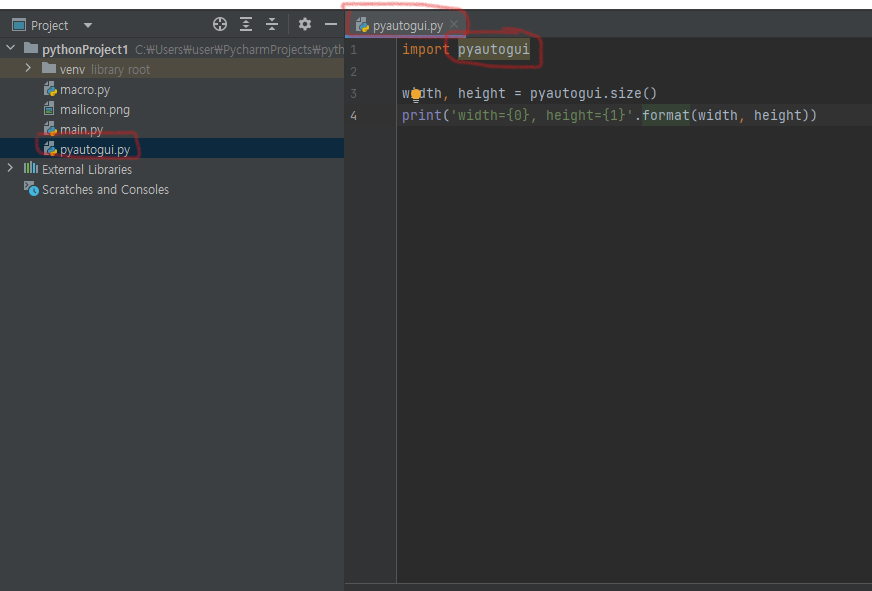Select Scratches and Consoles entry
The width and height of the screenshot is (872, 591).
point(105,190)
